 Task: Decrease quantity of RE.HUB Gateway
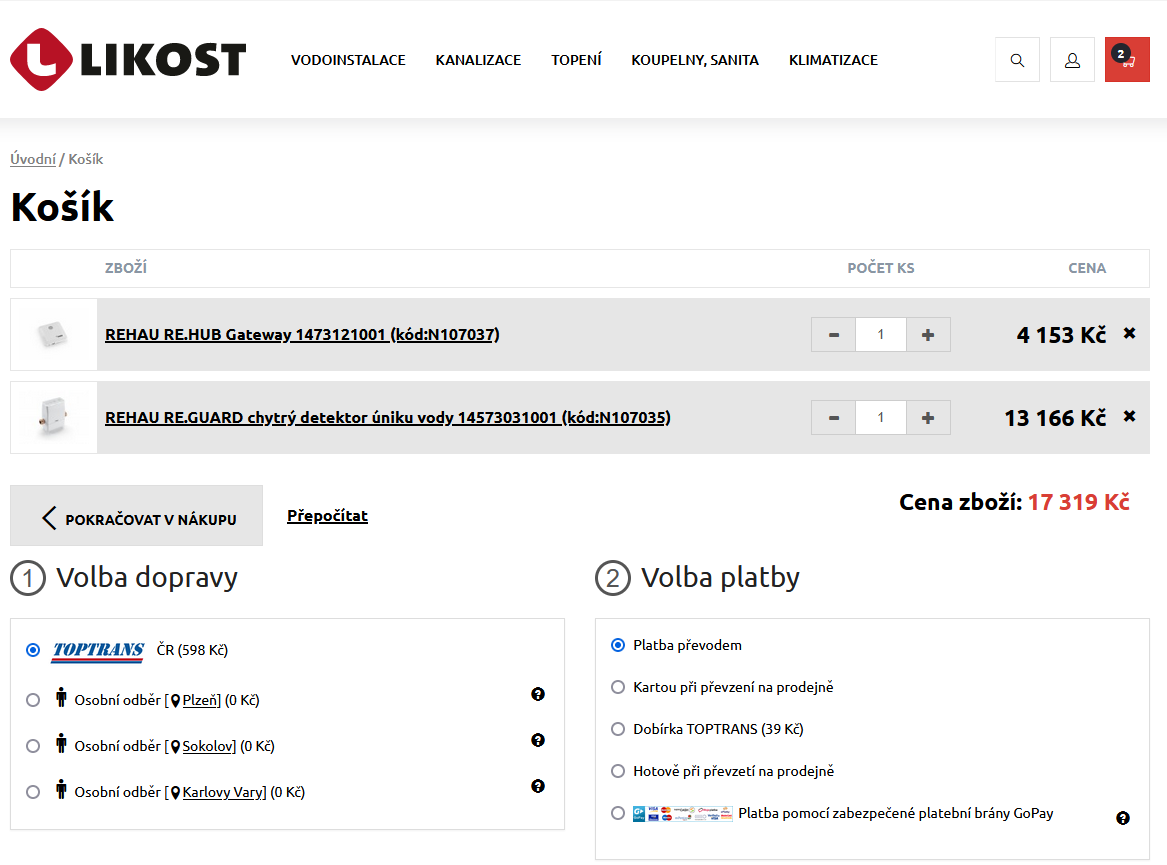[834, 335]
